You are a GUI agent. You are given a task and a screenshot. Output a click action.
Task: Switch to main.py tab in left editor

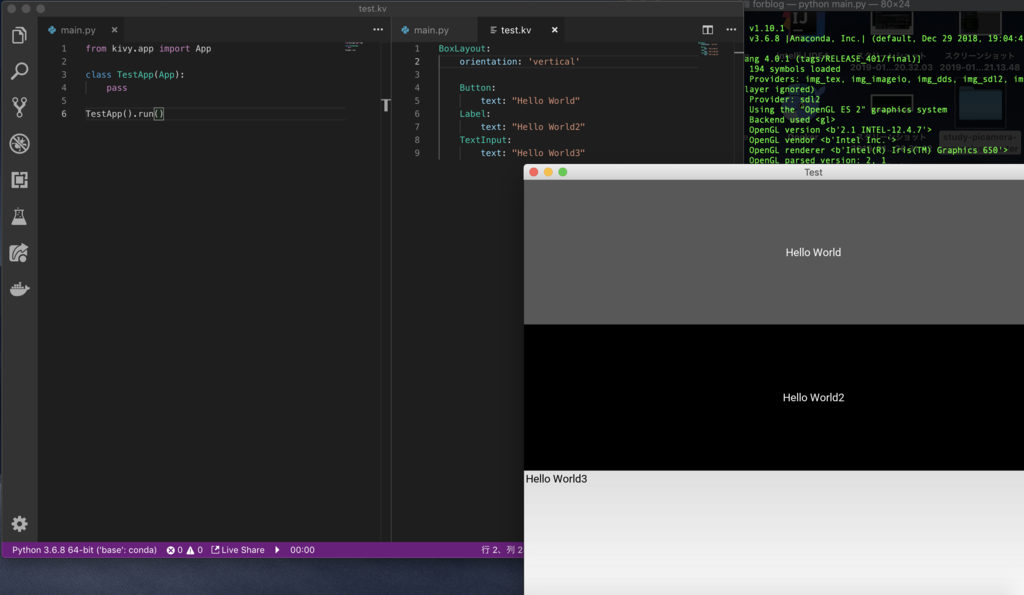click(78, 30)
